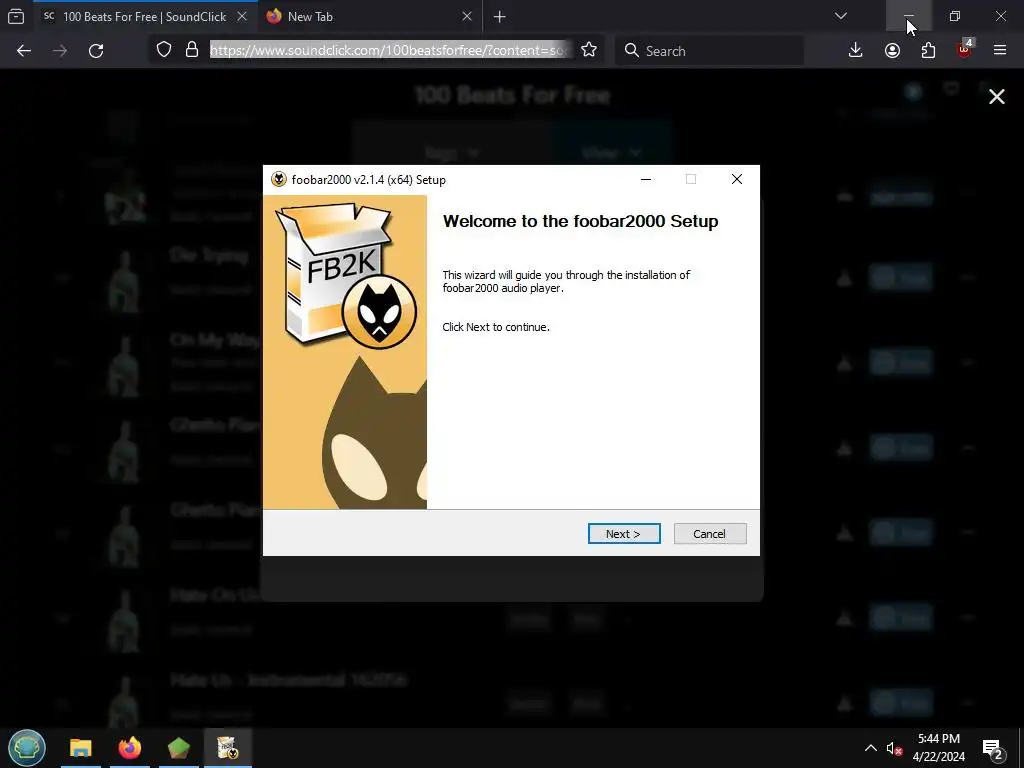Open the list all tabs dropdown
The image size is (1024, 768).
(x=841, y=16)
